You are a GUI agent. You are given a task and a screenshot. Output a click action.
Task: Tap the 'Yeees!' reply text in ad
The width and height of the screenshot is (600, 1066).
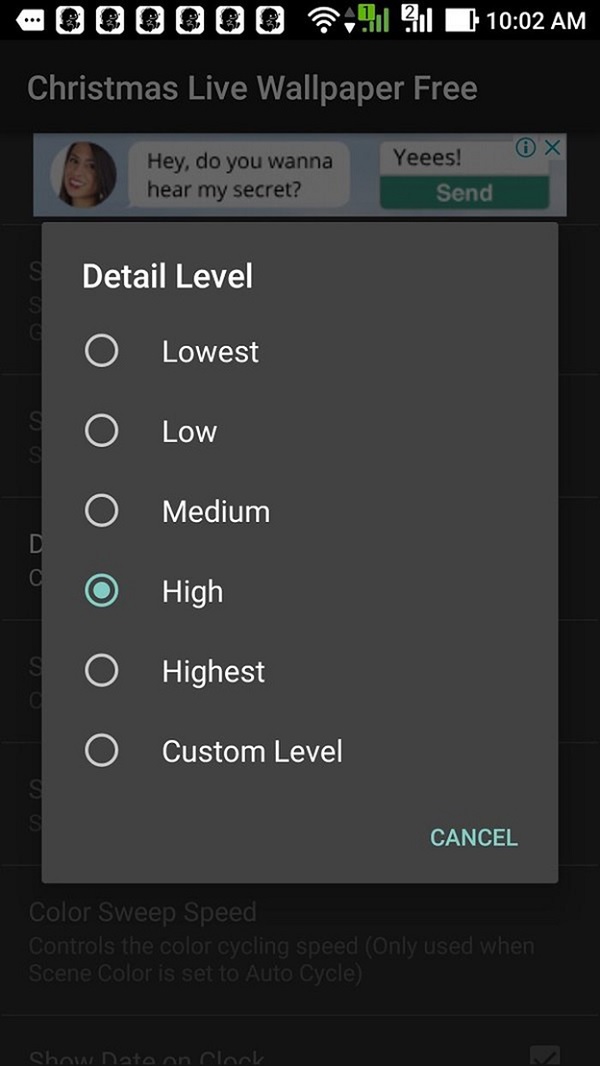point(427,158)
